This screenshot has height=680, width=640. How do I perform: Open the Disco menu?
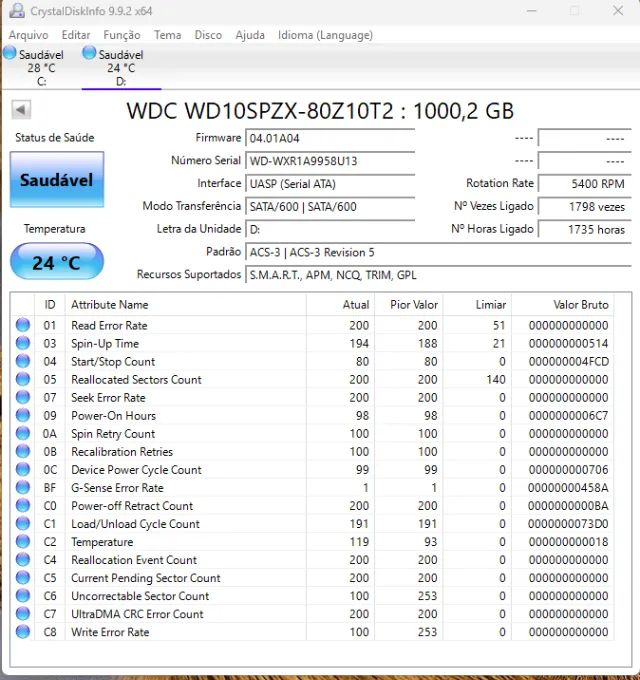pyautogui.click(x=208, y=35)
